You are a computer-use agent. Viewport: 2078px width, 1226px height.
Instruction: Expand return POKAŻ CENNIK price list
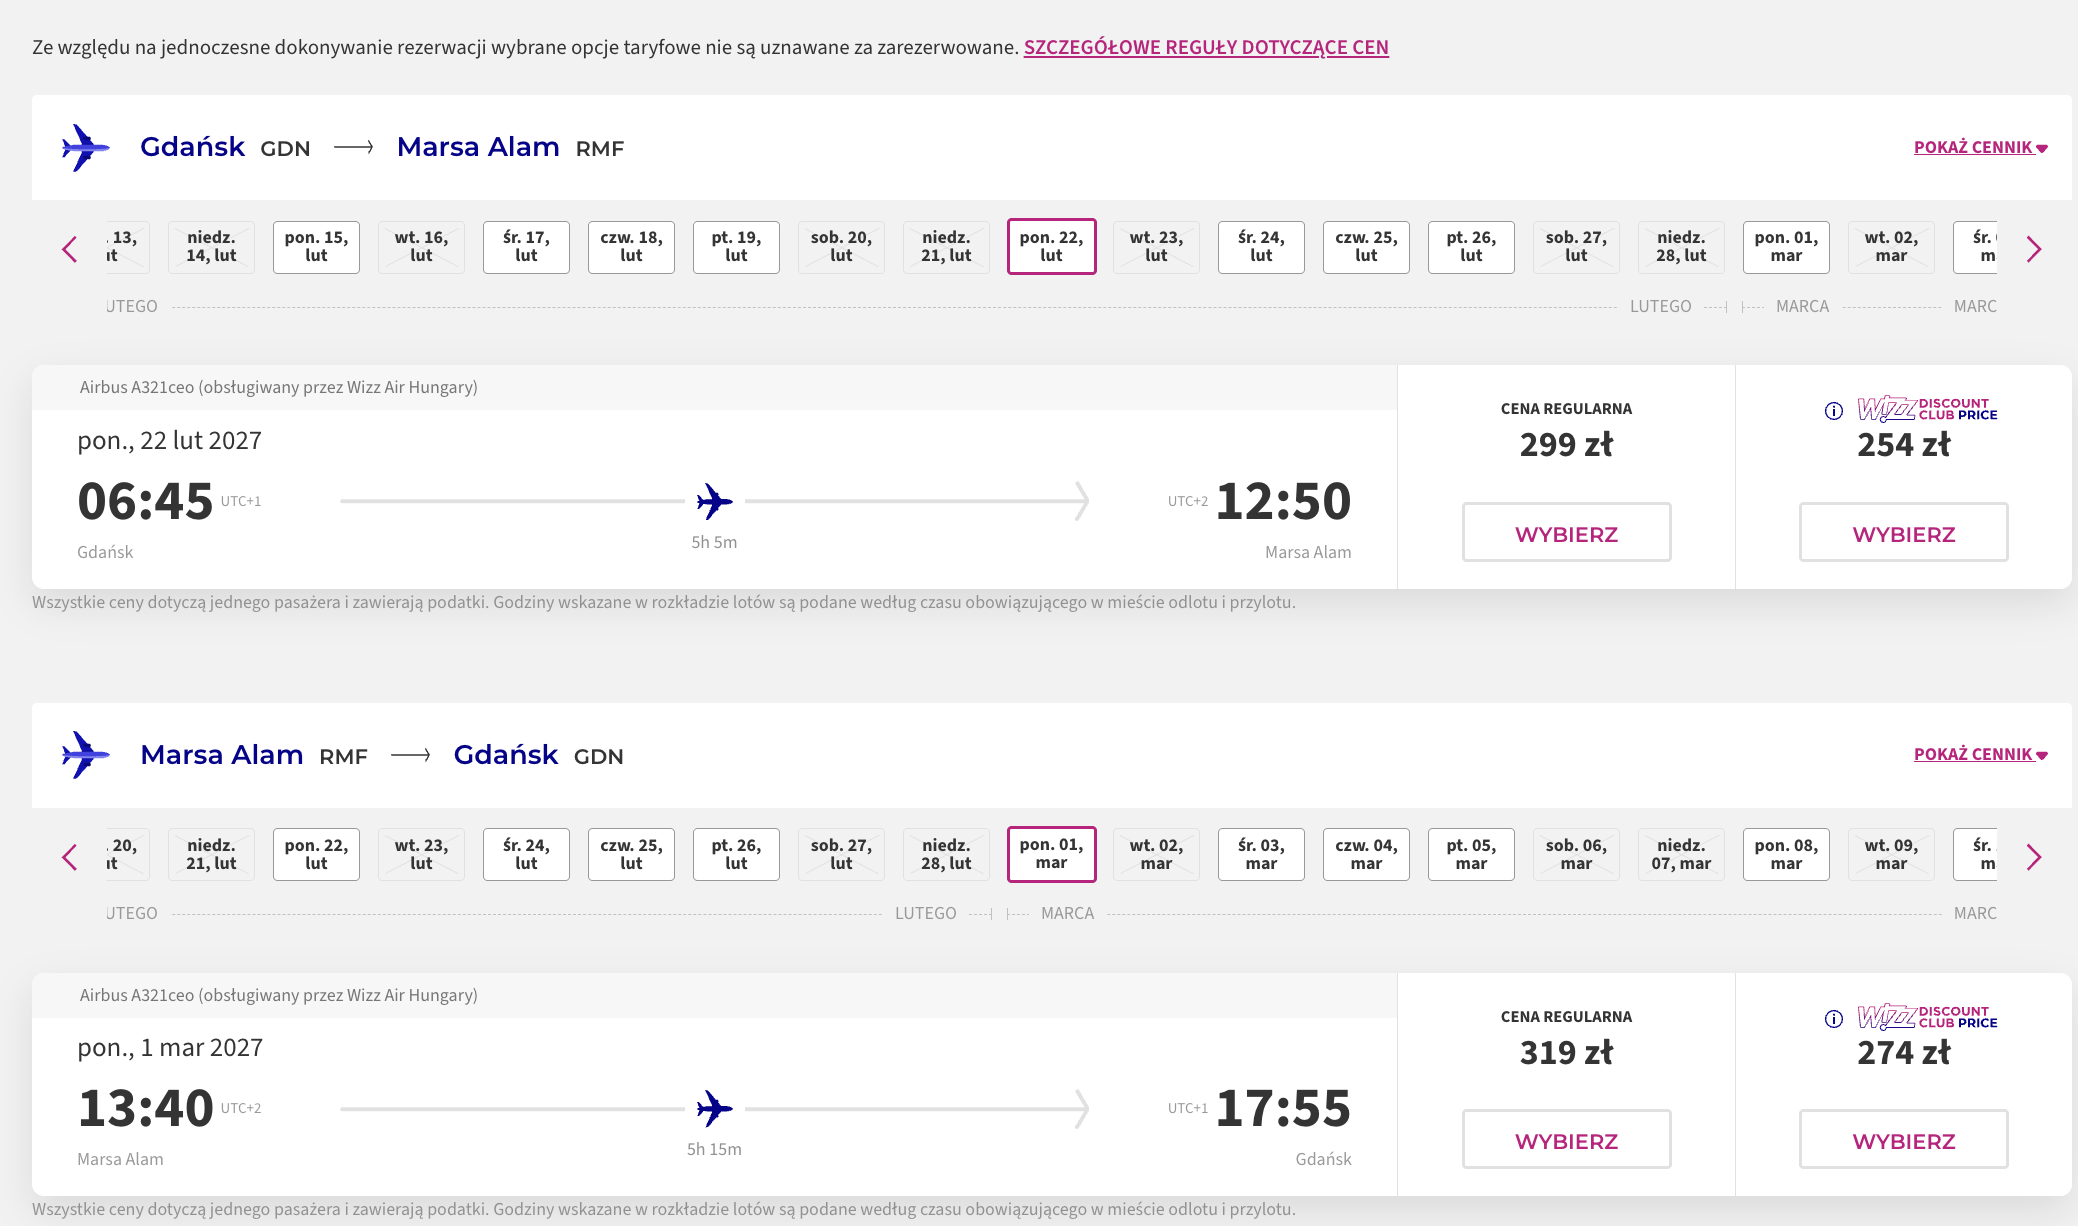click(x=1980, y=754)
